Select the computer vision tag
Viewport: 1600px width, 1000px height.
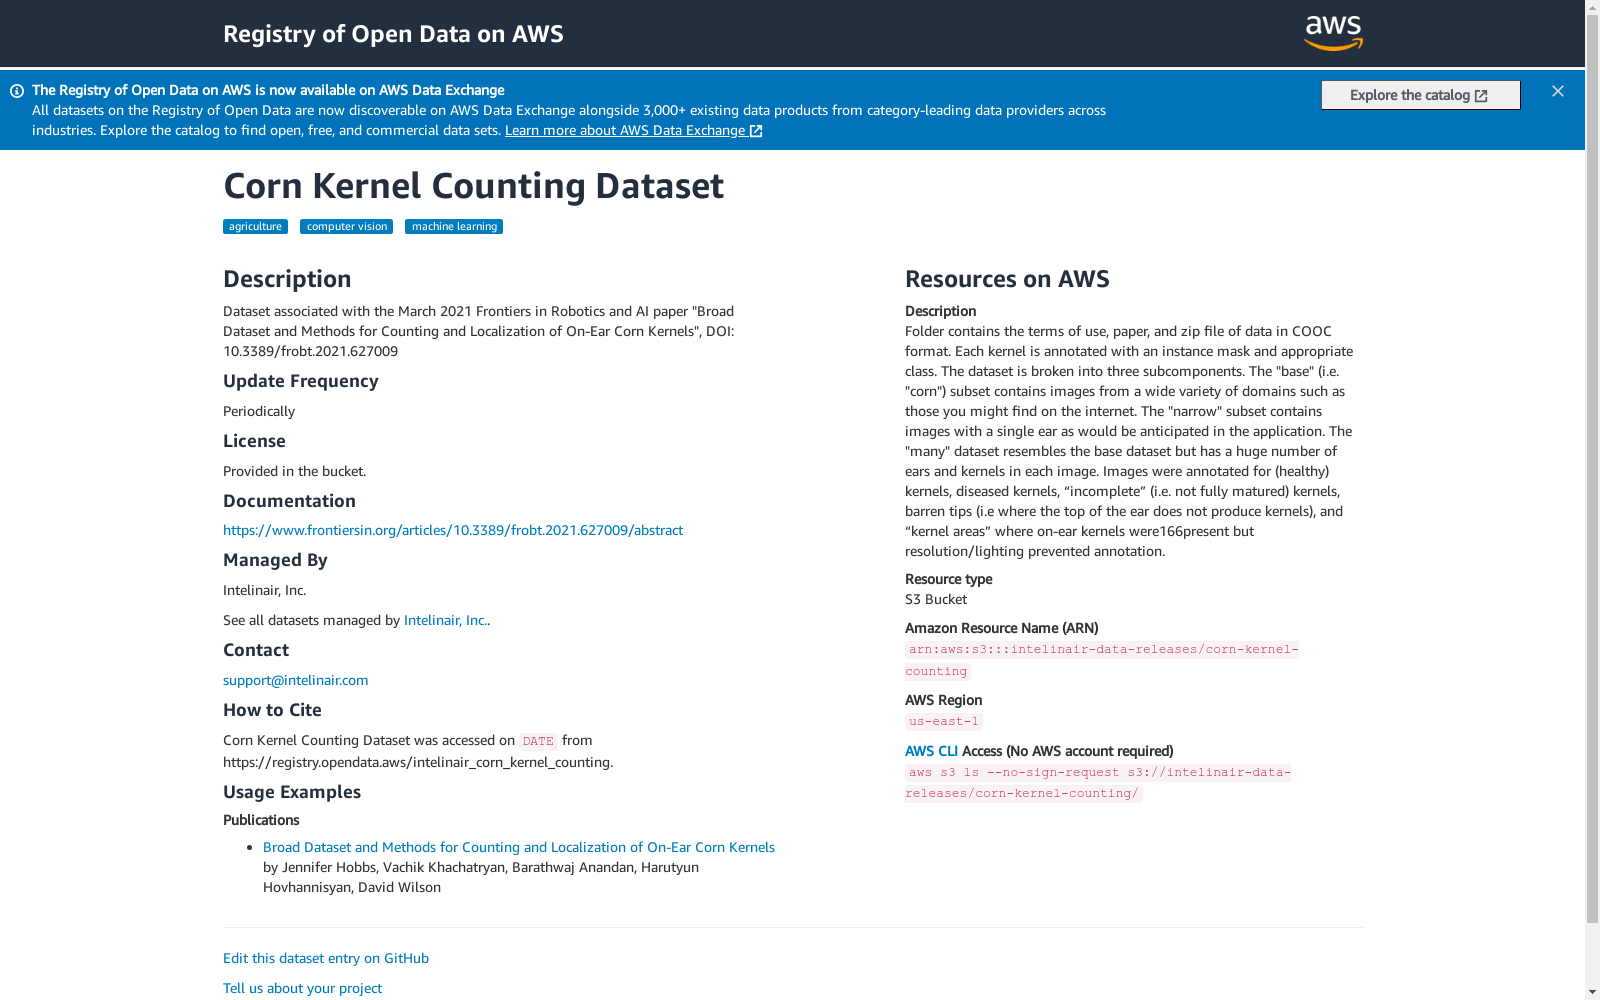[x=347, y=226]
